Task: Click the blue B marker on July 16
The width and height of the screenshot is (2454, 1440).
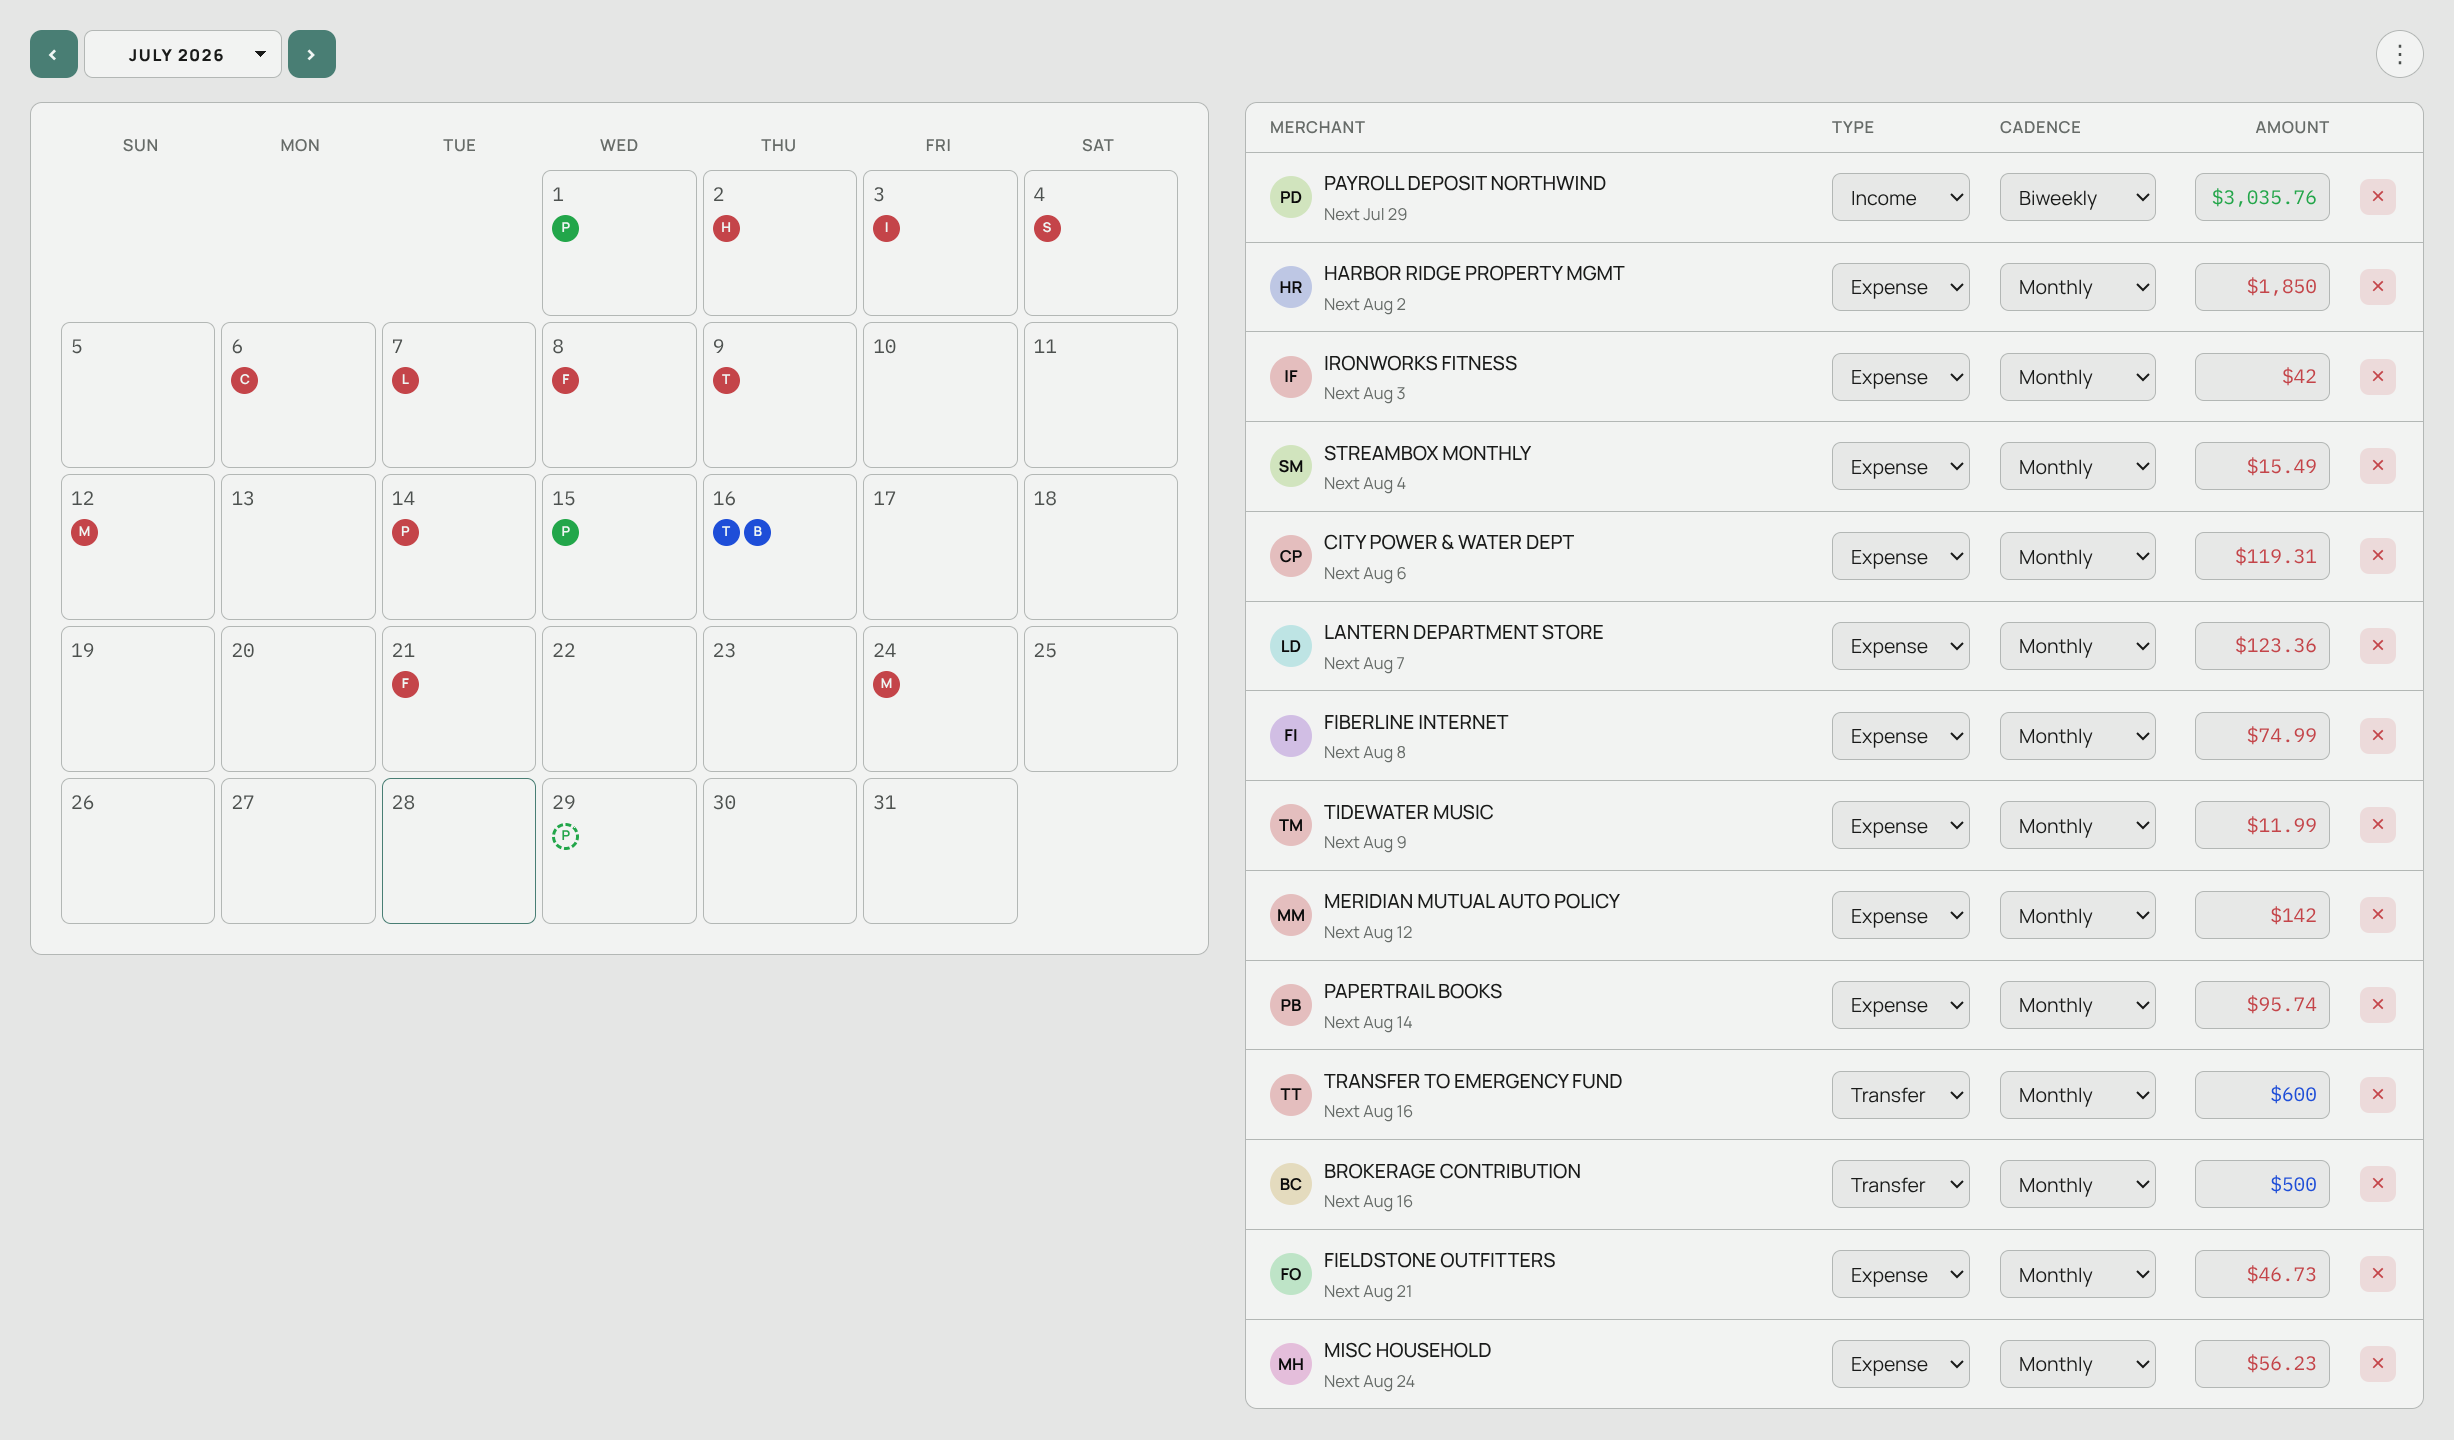Action: (758, 532)
